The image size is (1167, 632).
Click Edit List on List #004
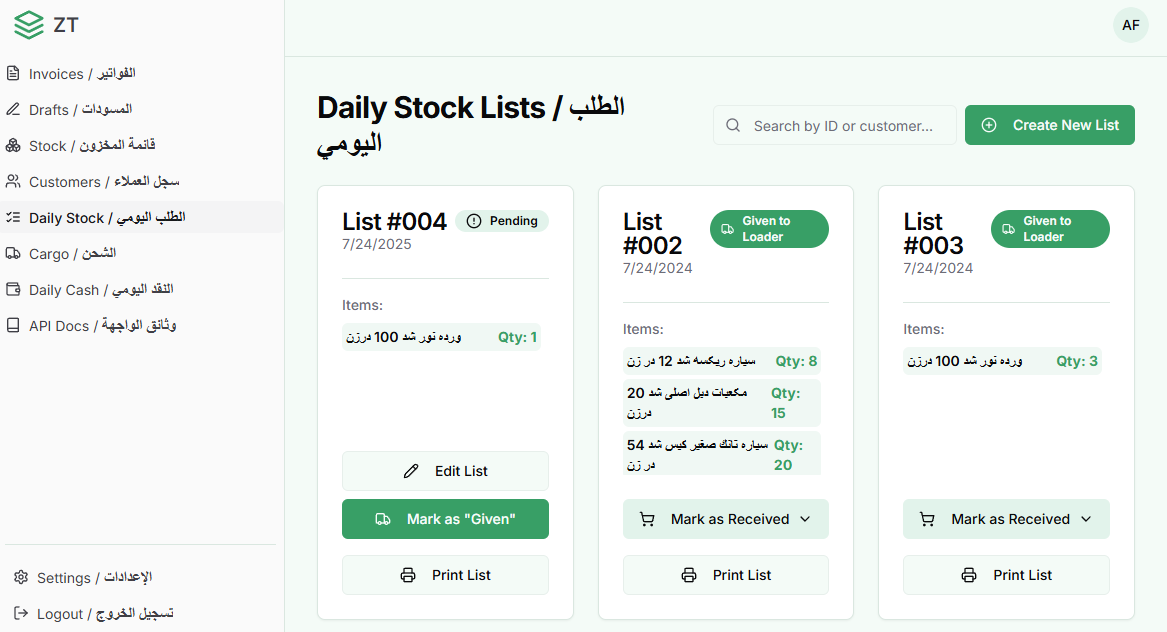445,471
